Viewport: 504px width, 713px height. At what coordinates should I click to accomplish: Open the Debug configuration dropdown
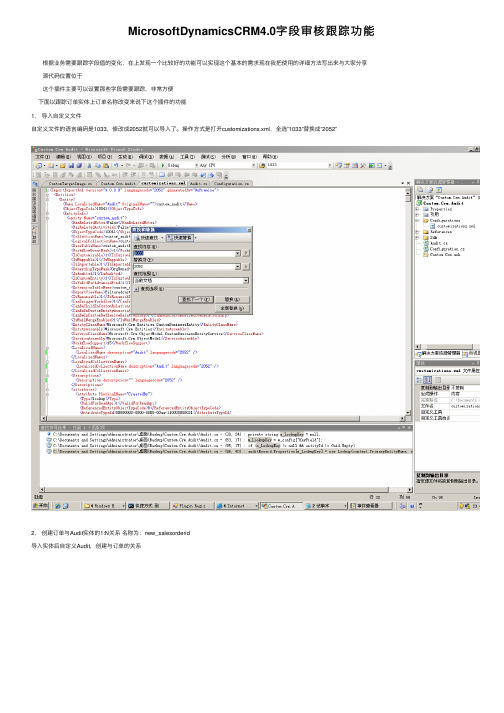click(197, 166)
